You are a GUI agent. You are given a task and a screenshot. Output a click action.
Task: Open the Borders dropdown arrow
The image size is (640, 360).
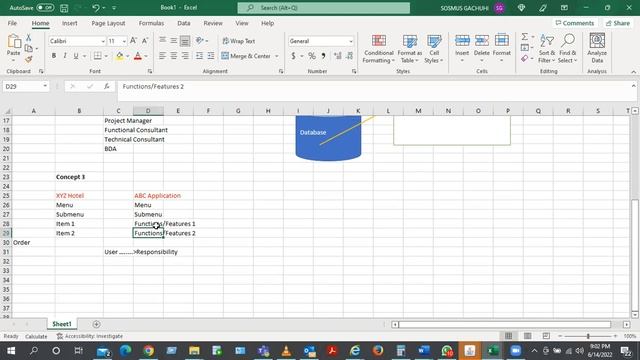point(106,56)
